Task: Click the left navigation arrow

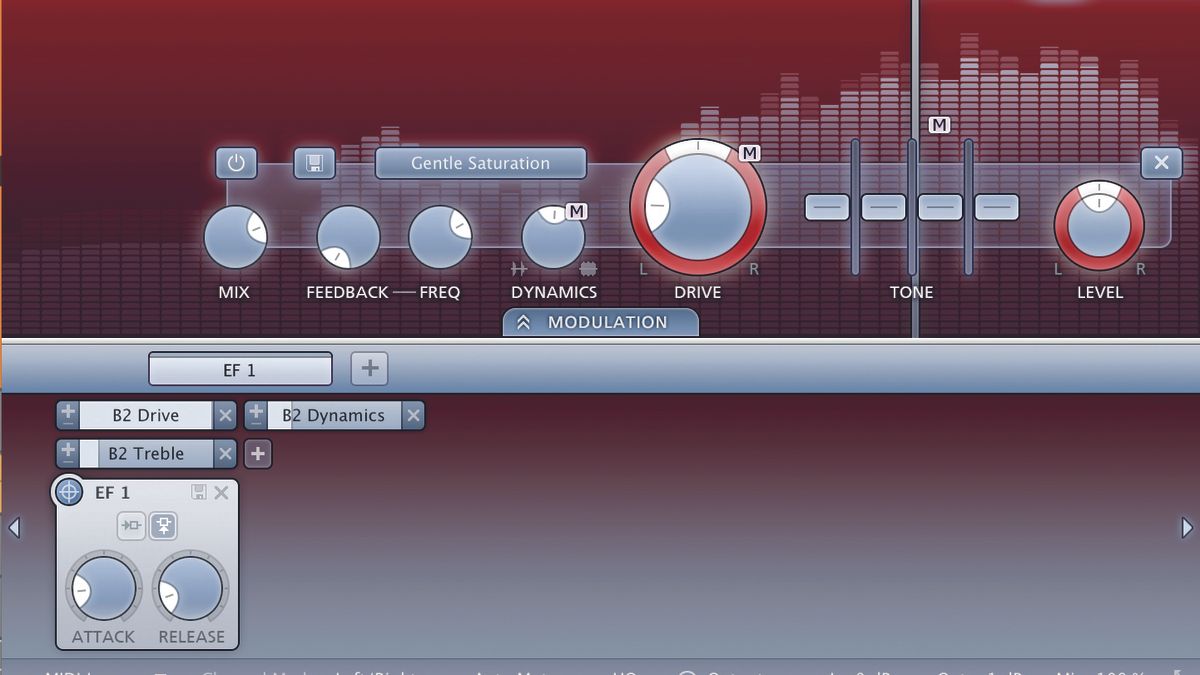Action: click(15, 528)
